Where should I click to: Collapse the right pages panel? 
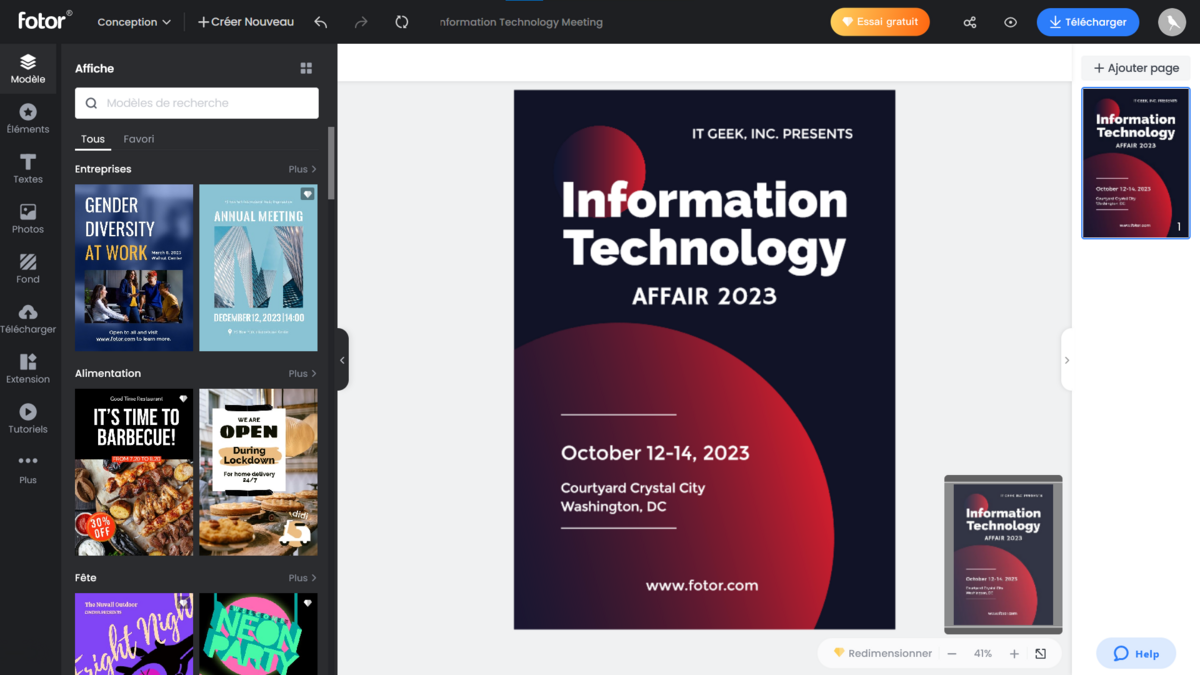point(1066,360)
